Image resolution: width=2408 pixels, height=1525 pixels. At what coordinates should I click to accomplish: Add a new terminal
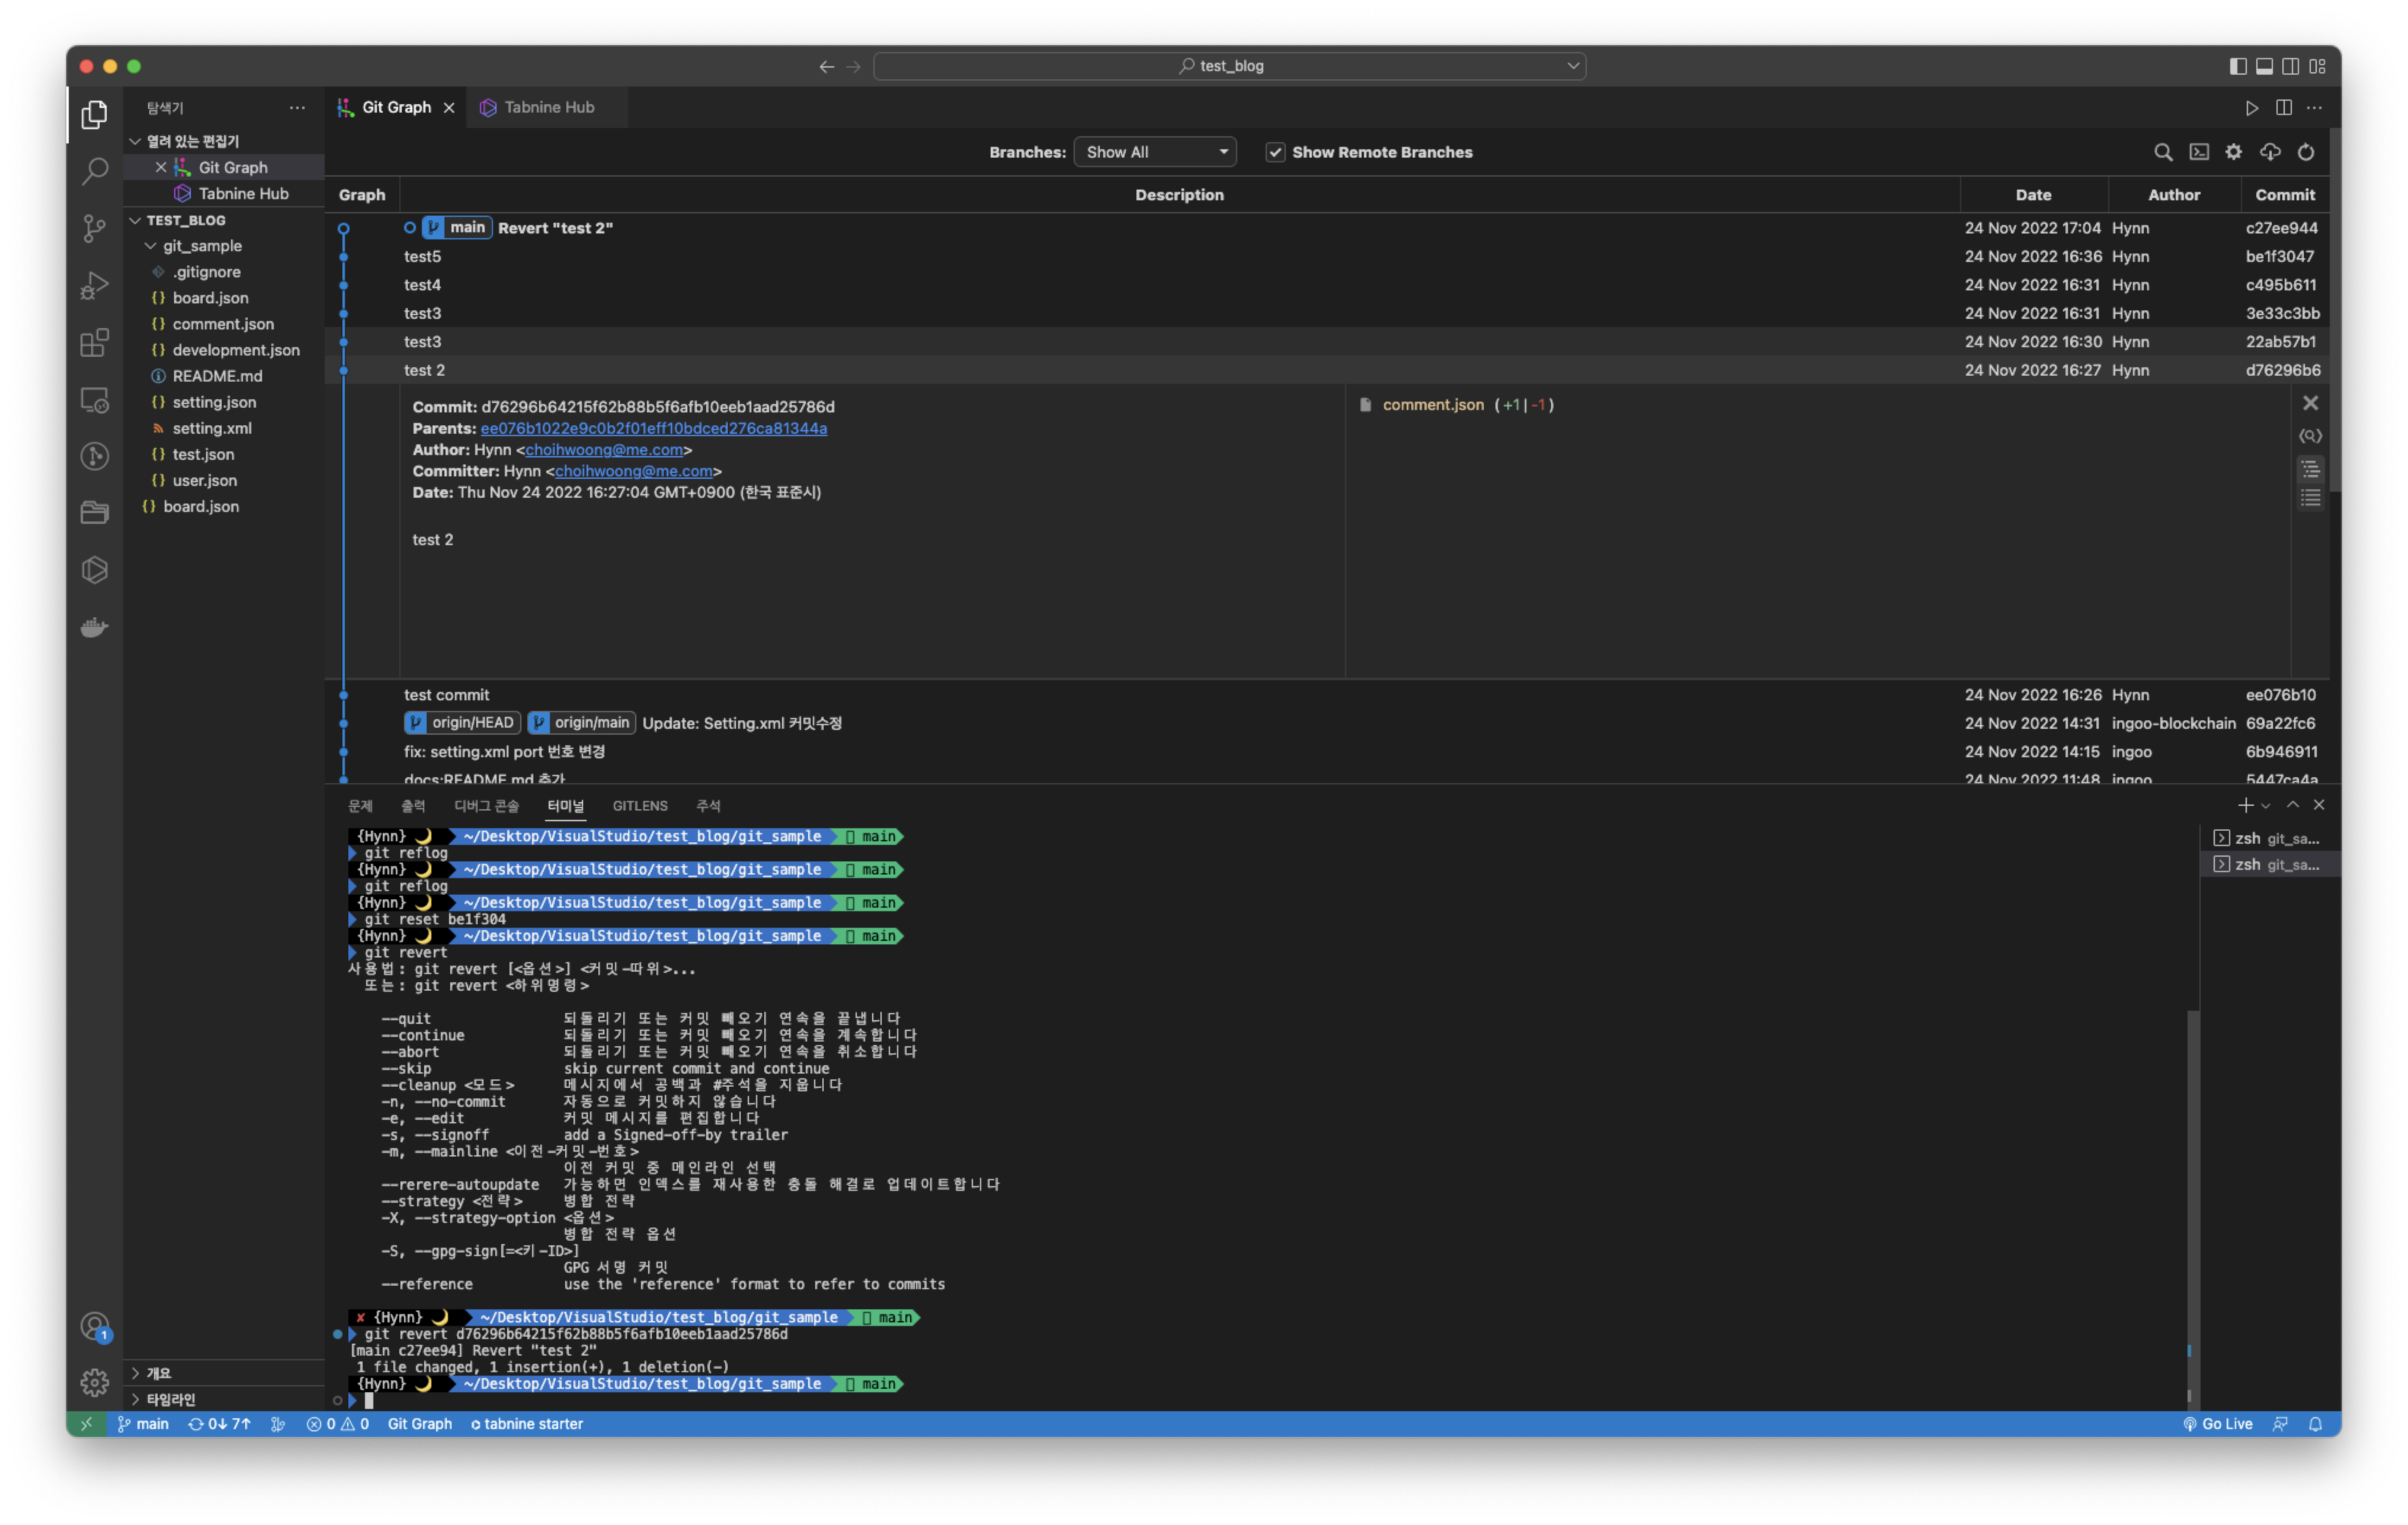point(2245,805)
